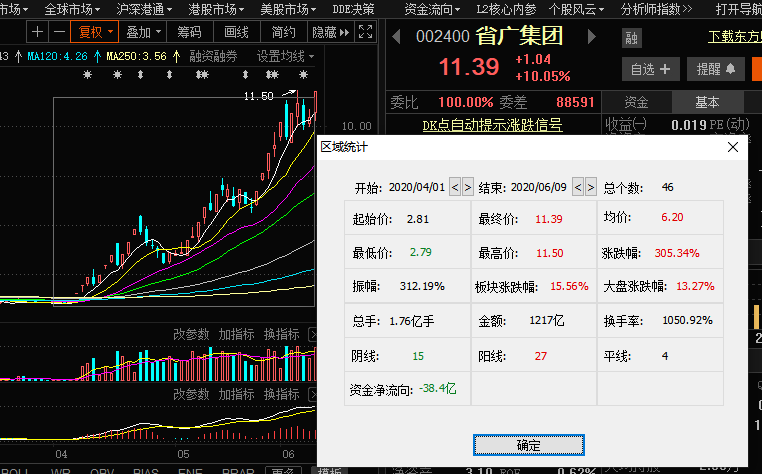Click the 融 margin badge icon
The image size is (762, 474).
click(x=632, y=38)
